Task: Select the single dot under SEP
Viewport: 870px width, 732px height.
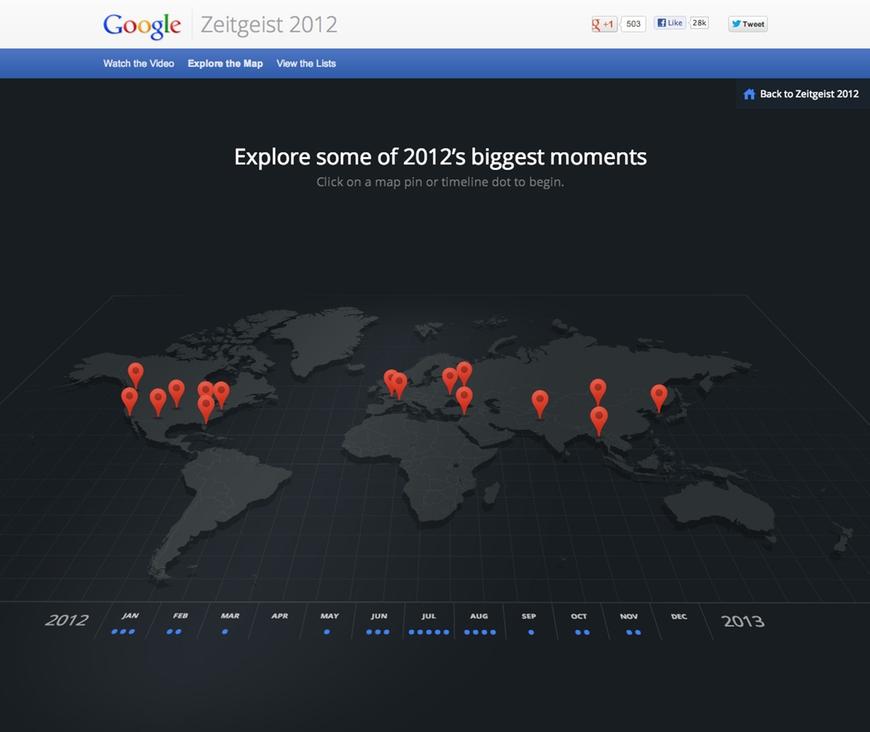Action: tap(531, 632)
